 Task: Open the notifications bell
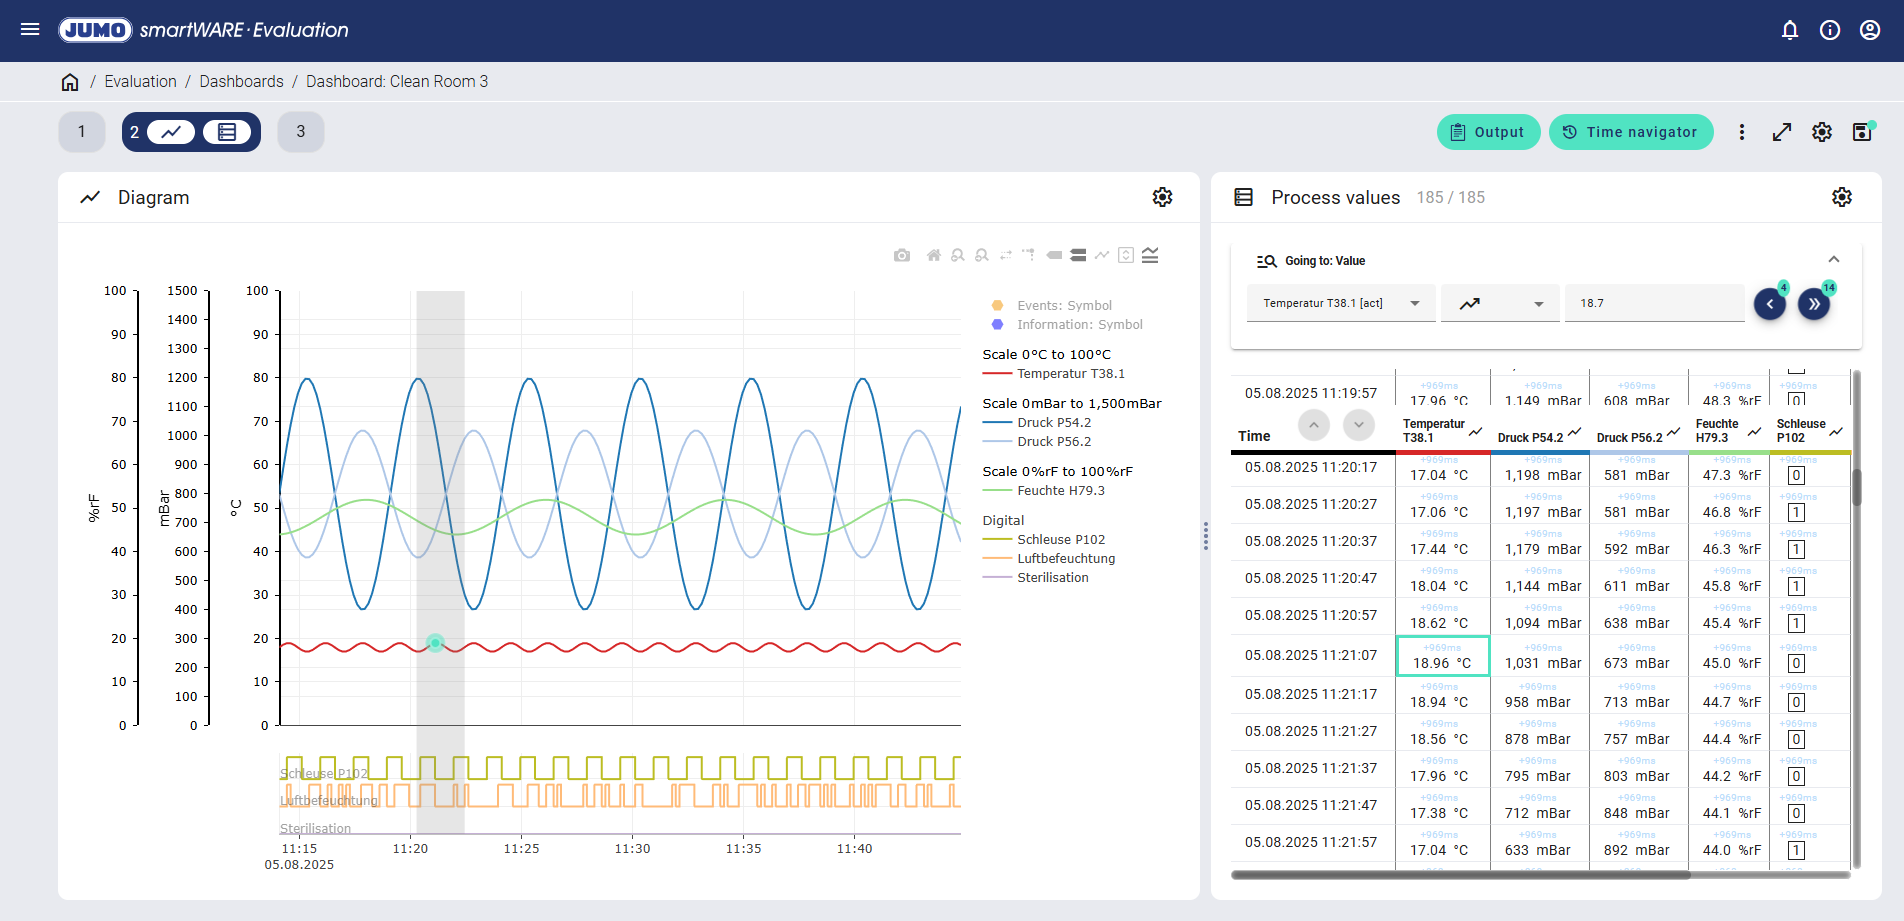click(x=1790, y=30)
